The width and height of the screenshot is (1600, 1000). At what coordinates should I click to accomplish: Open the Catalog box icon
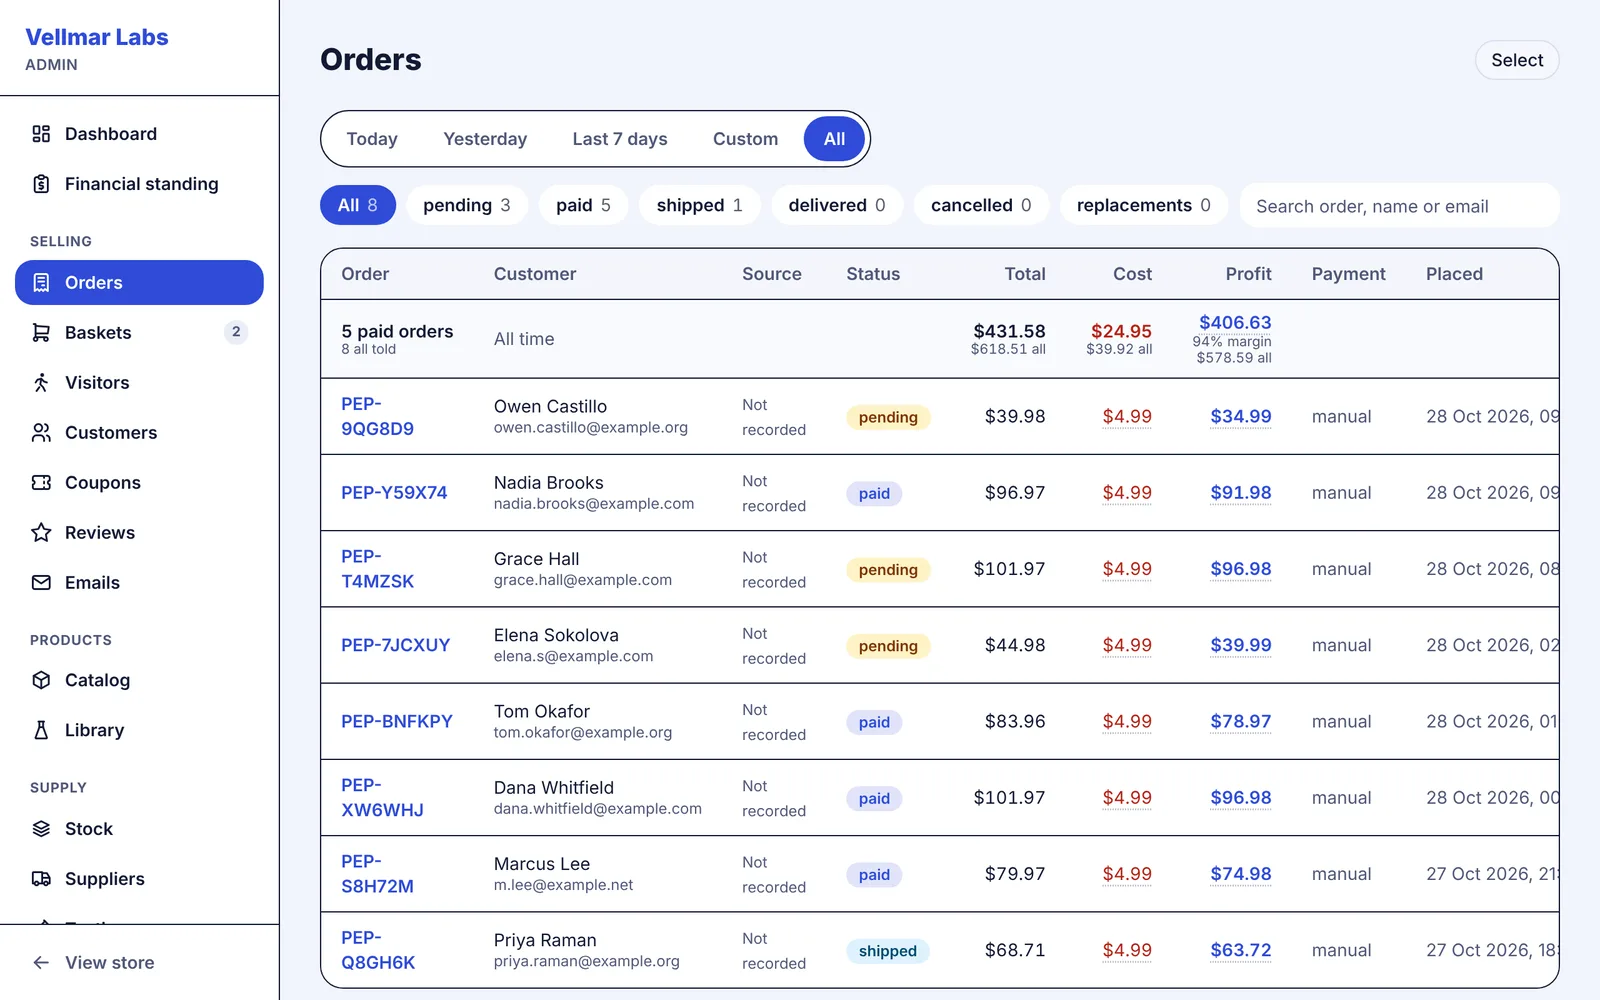tap(41, 680)
